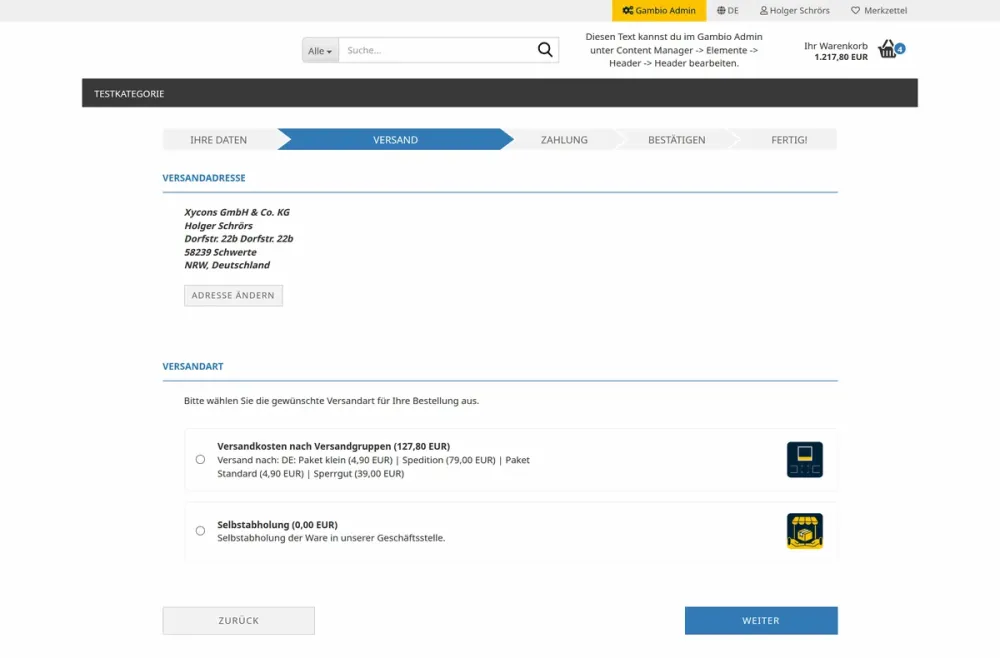The width and height of the screenshot is (1000, 658).
Task: Select the Versand checkout step
Action: pos(395,140)
